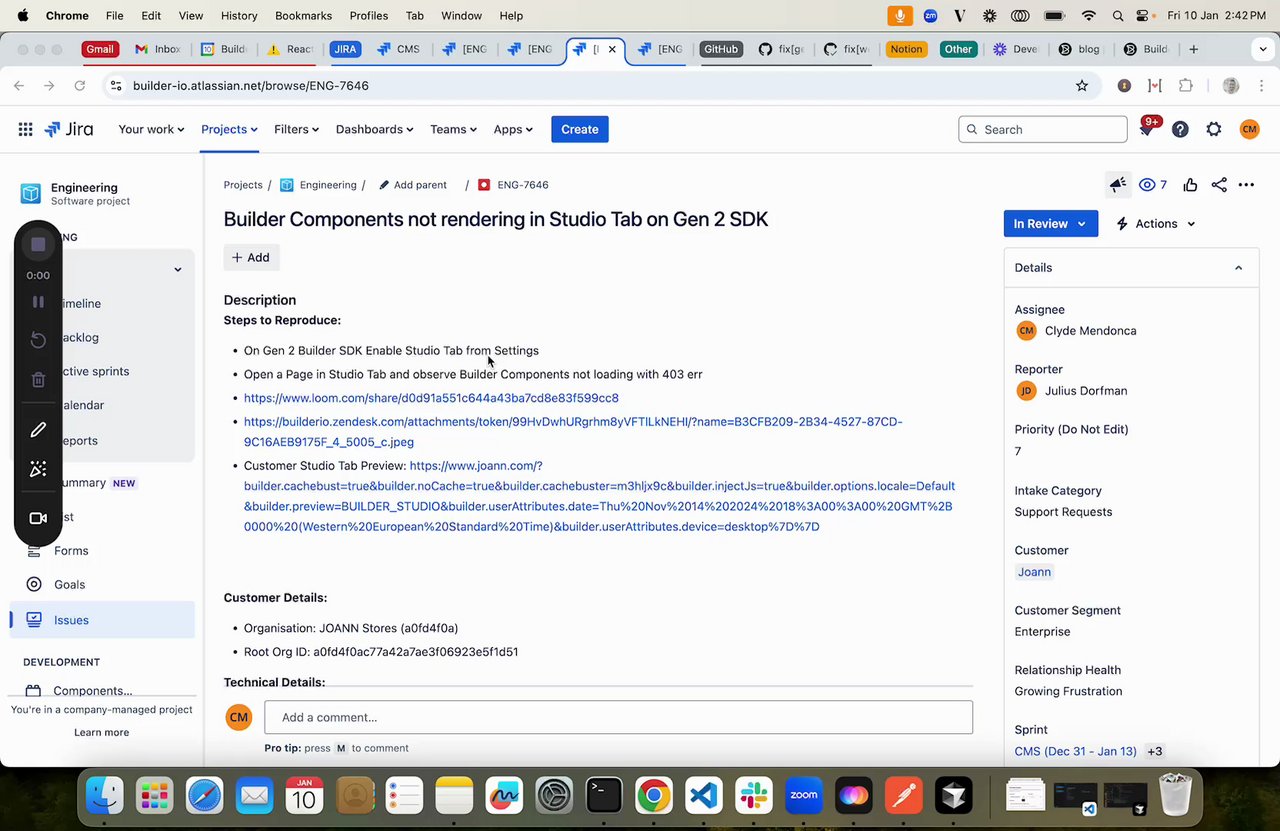
Task: Open Zoom from the Dock
Action: (x=804, y=796)
